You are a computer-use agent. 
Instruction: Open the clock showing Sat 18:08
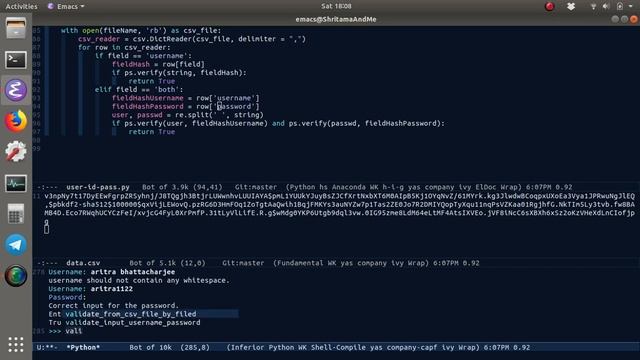coord(336,6)
